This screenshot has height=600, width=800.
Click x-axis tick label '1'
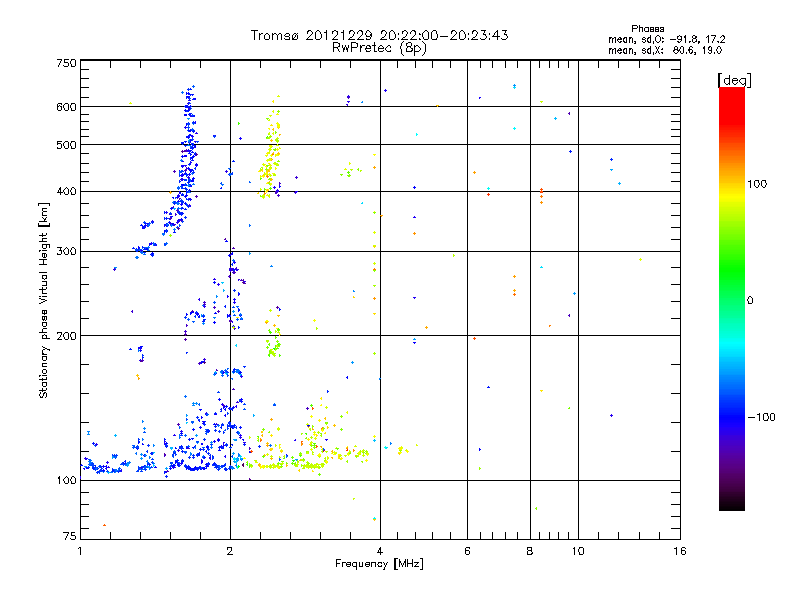click(x=80, y=551)
